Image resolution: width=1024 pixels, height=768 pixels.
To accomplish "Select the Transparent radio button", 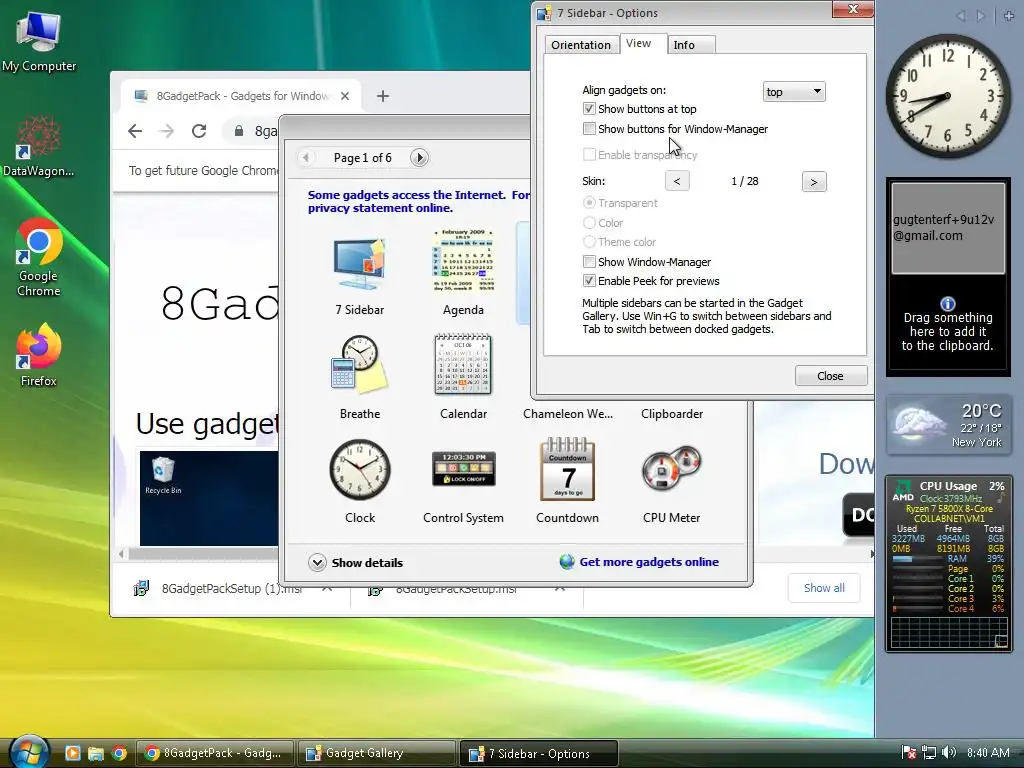I will [589, 202].
